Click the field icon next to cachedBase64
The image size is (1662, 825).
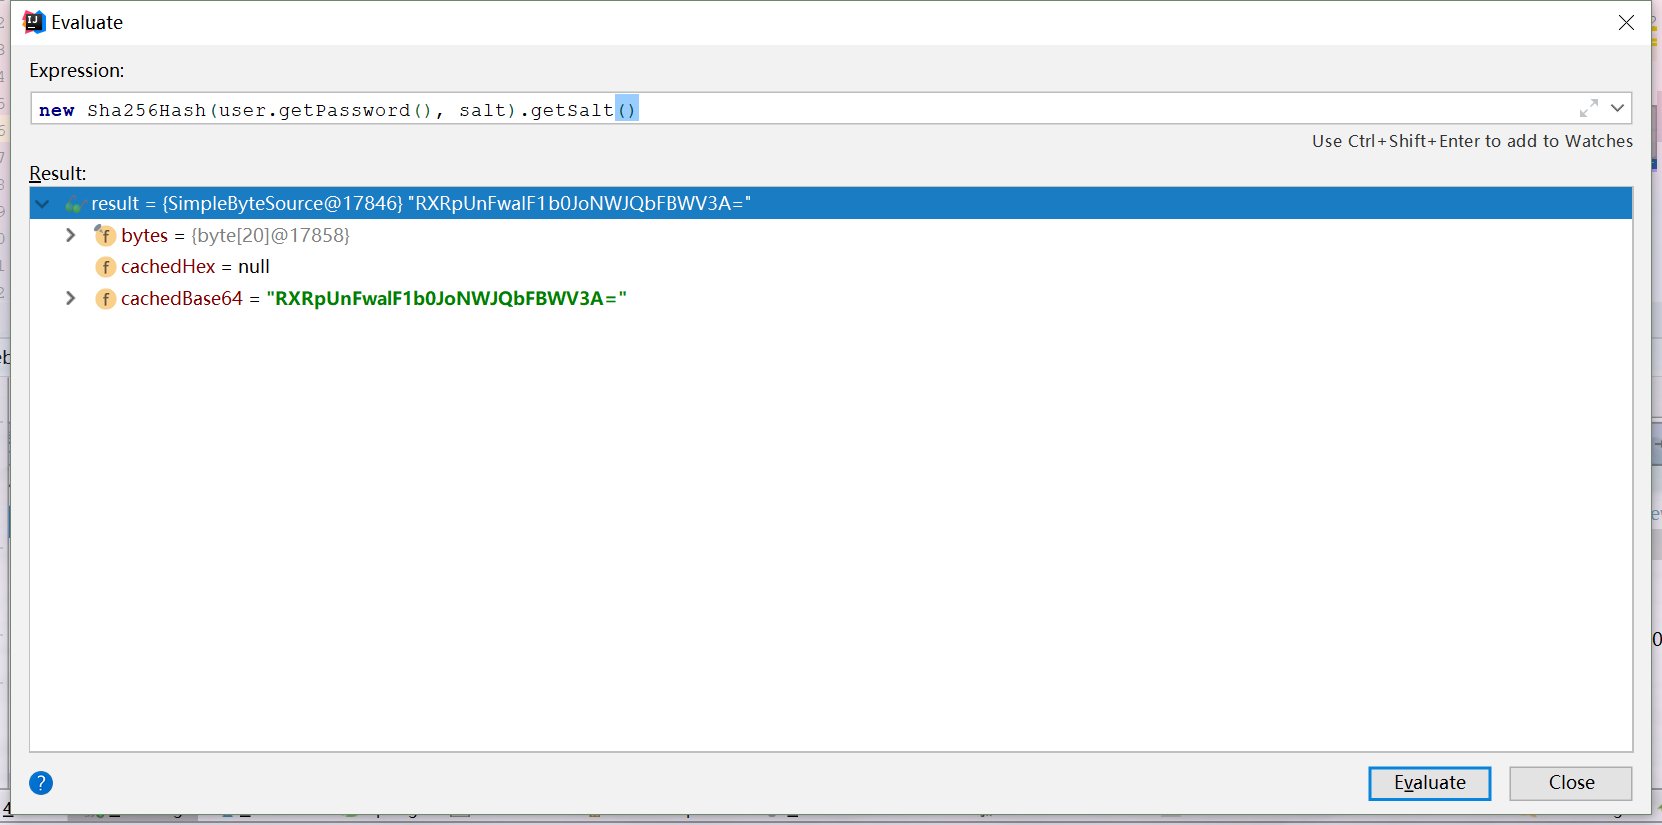[105, 299]
